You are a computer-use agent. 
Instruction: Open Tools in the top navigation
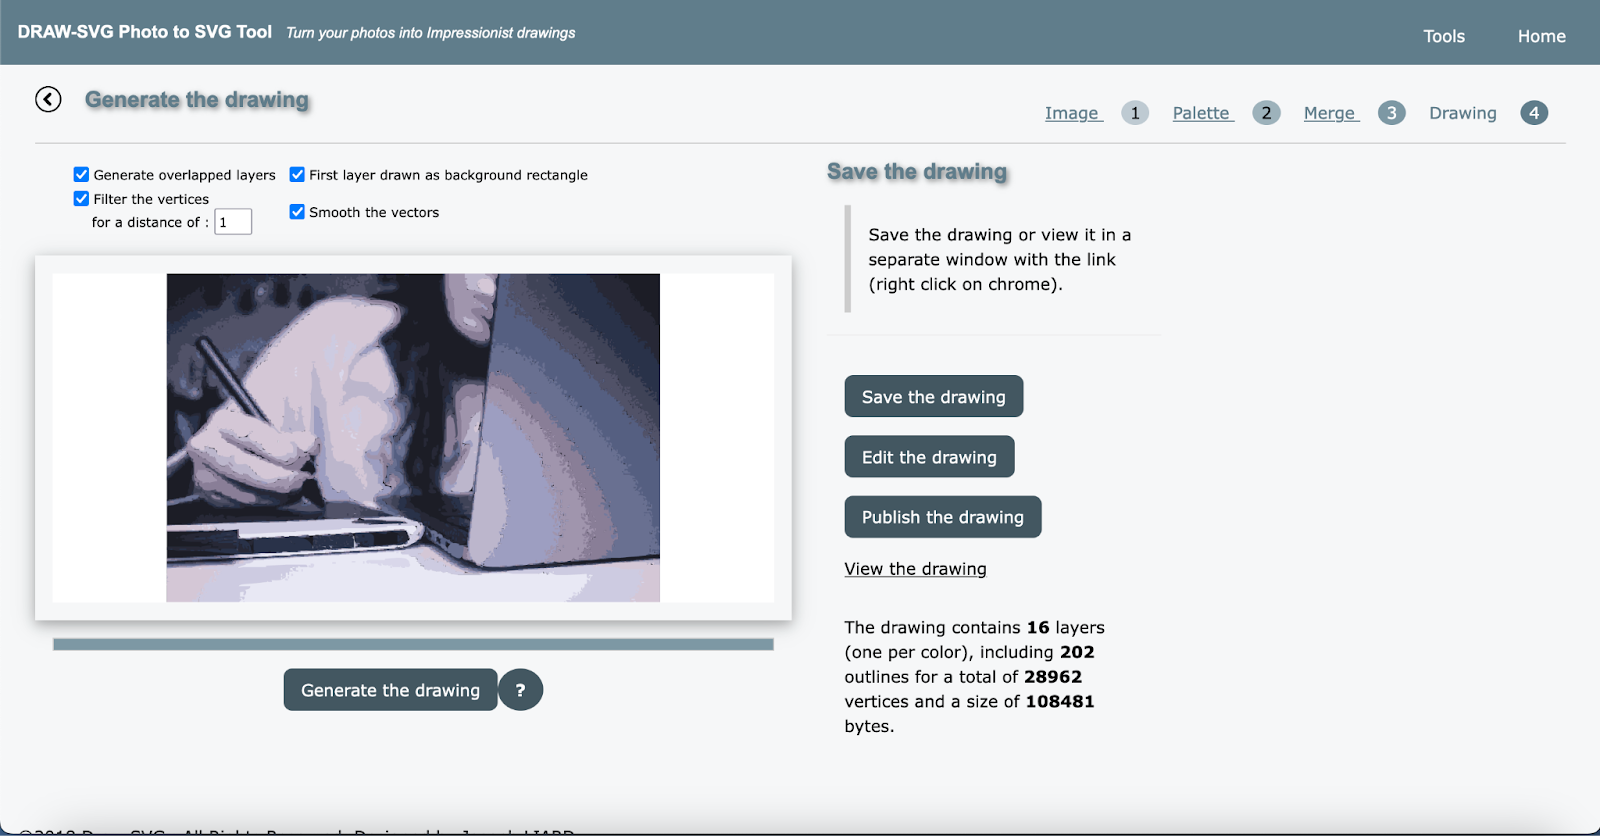click(x=1443, y=36)
